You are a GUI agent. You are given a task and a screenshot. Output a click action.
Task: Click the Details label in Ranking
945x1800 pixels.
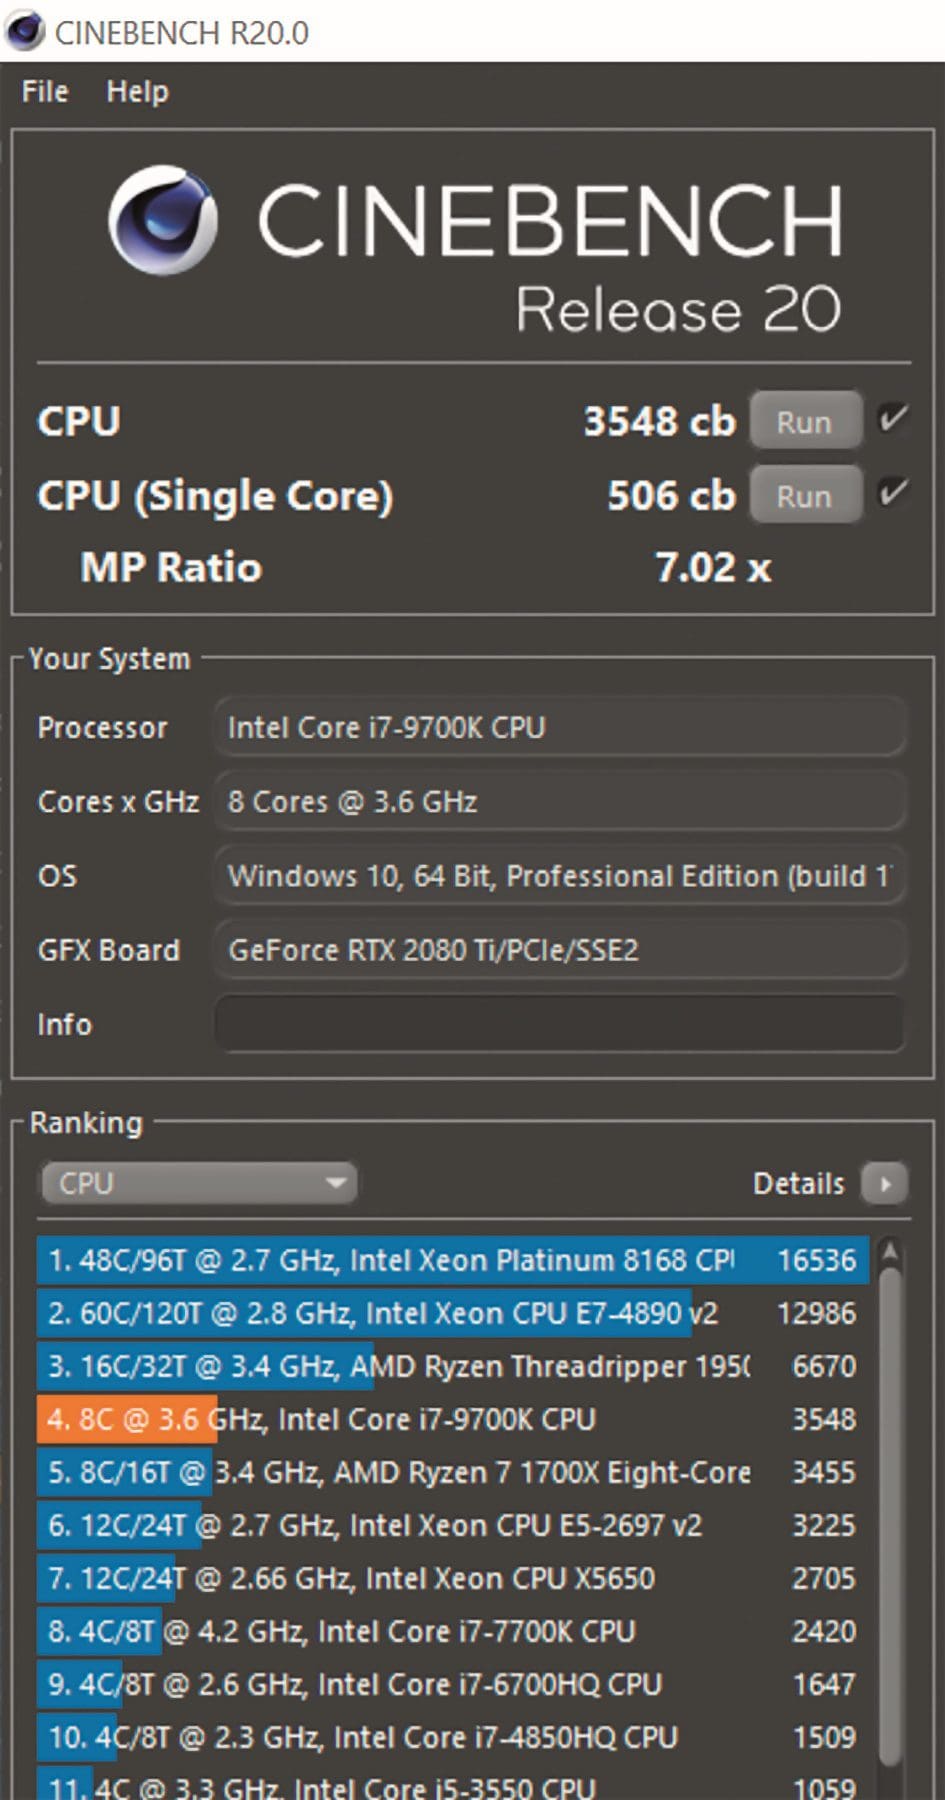[x=798, y=1183]
